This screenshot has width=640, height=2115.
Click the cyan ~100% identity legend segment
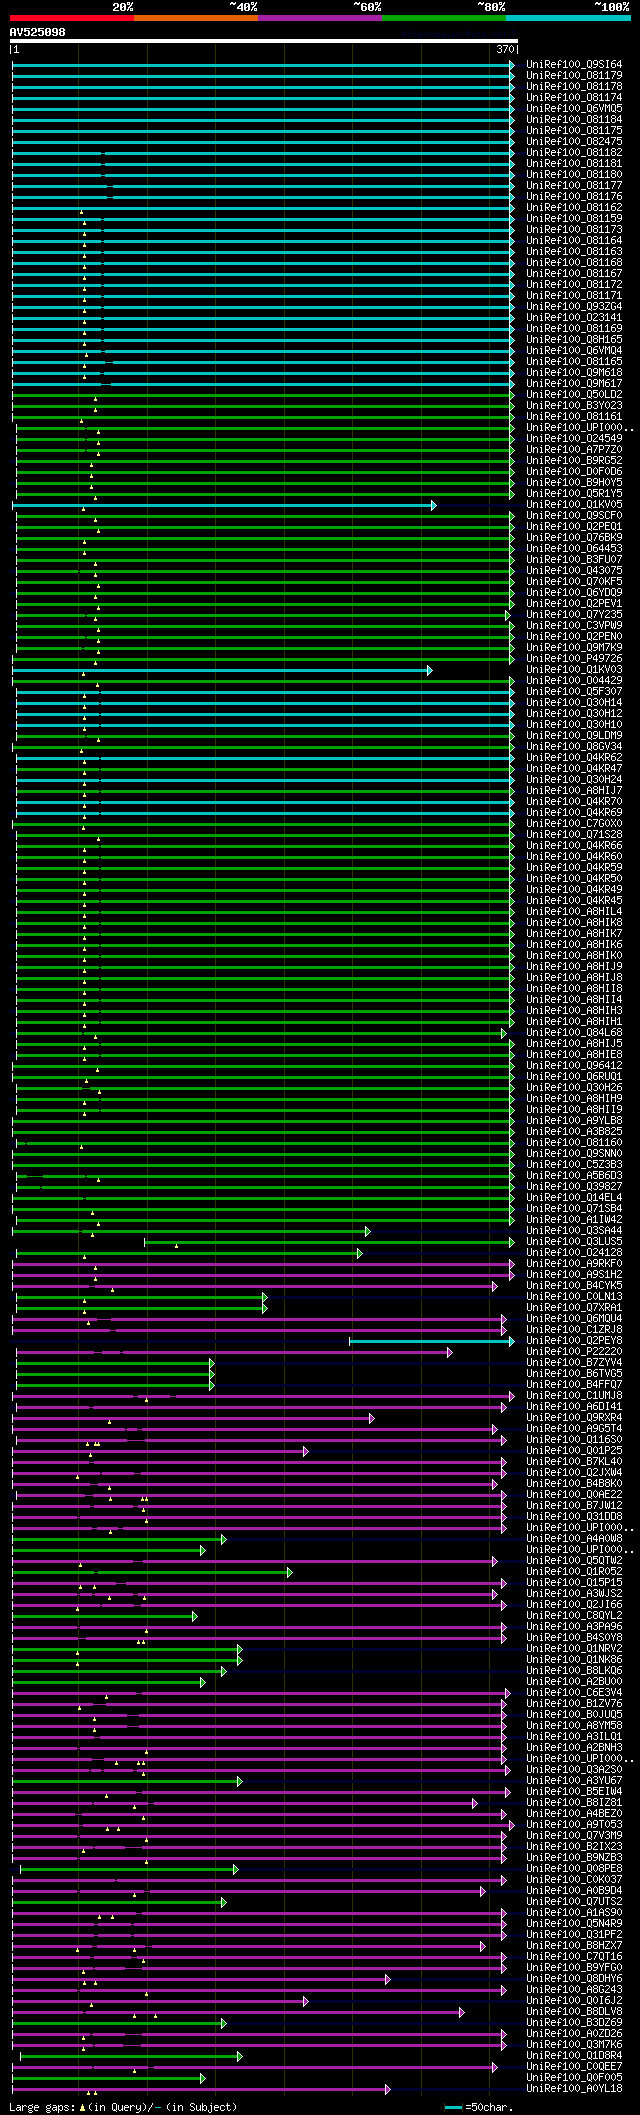coord(568,18)
